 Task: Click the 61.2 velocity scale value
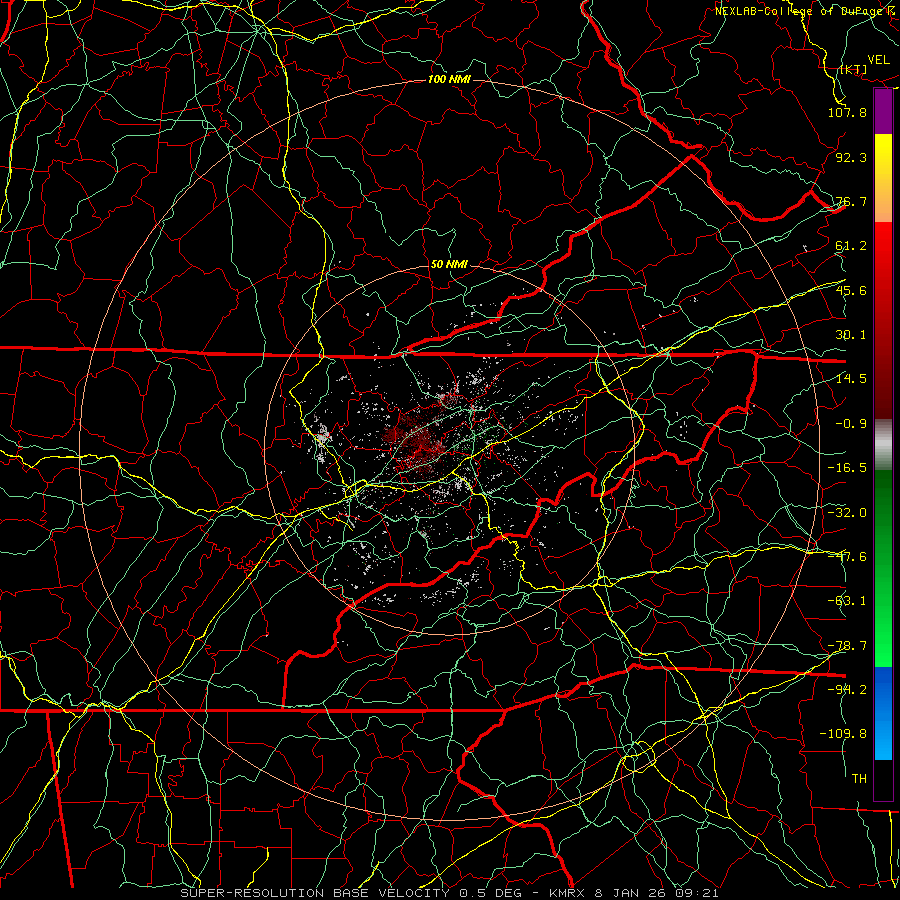click(x=851, y=246)
